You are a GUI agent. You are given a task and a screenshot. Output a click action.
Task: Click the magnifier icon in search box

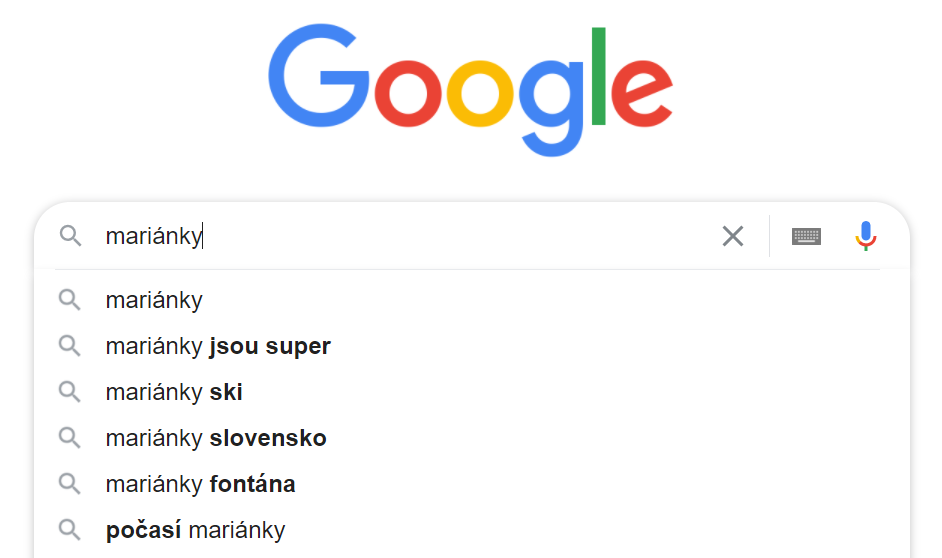pyautogui.click(x=70, y=236)
